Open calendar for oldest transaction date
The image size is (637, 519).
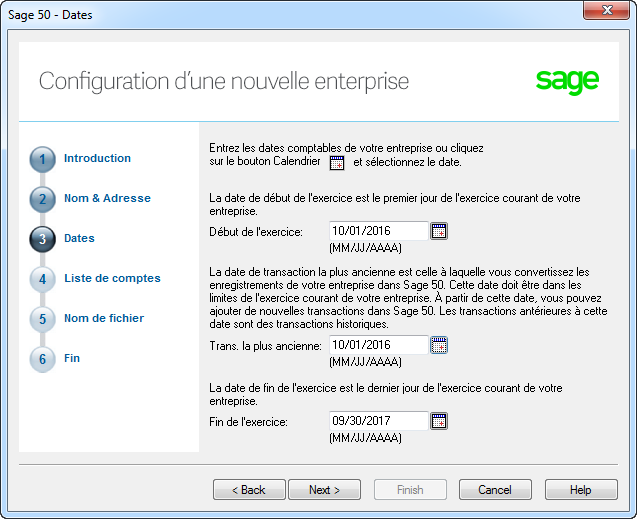(x=438, y=345)
